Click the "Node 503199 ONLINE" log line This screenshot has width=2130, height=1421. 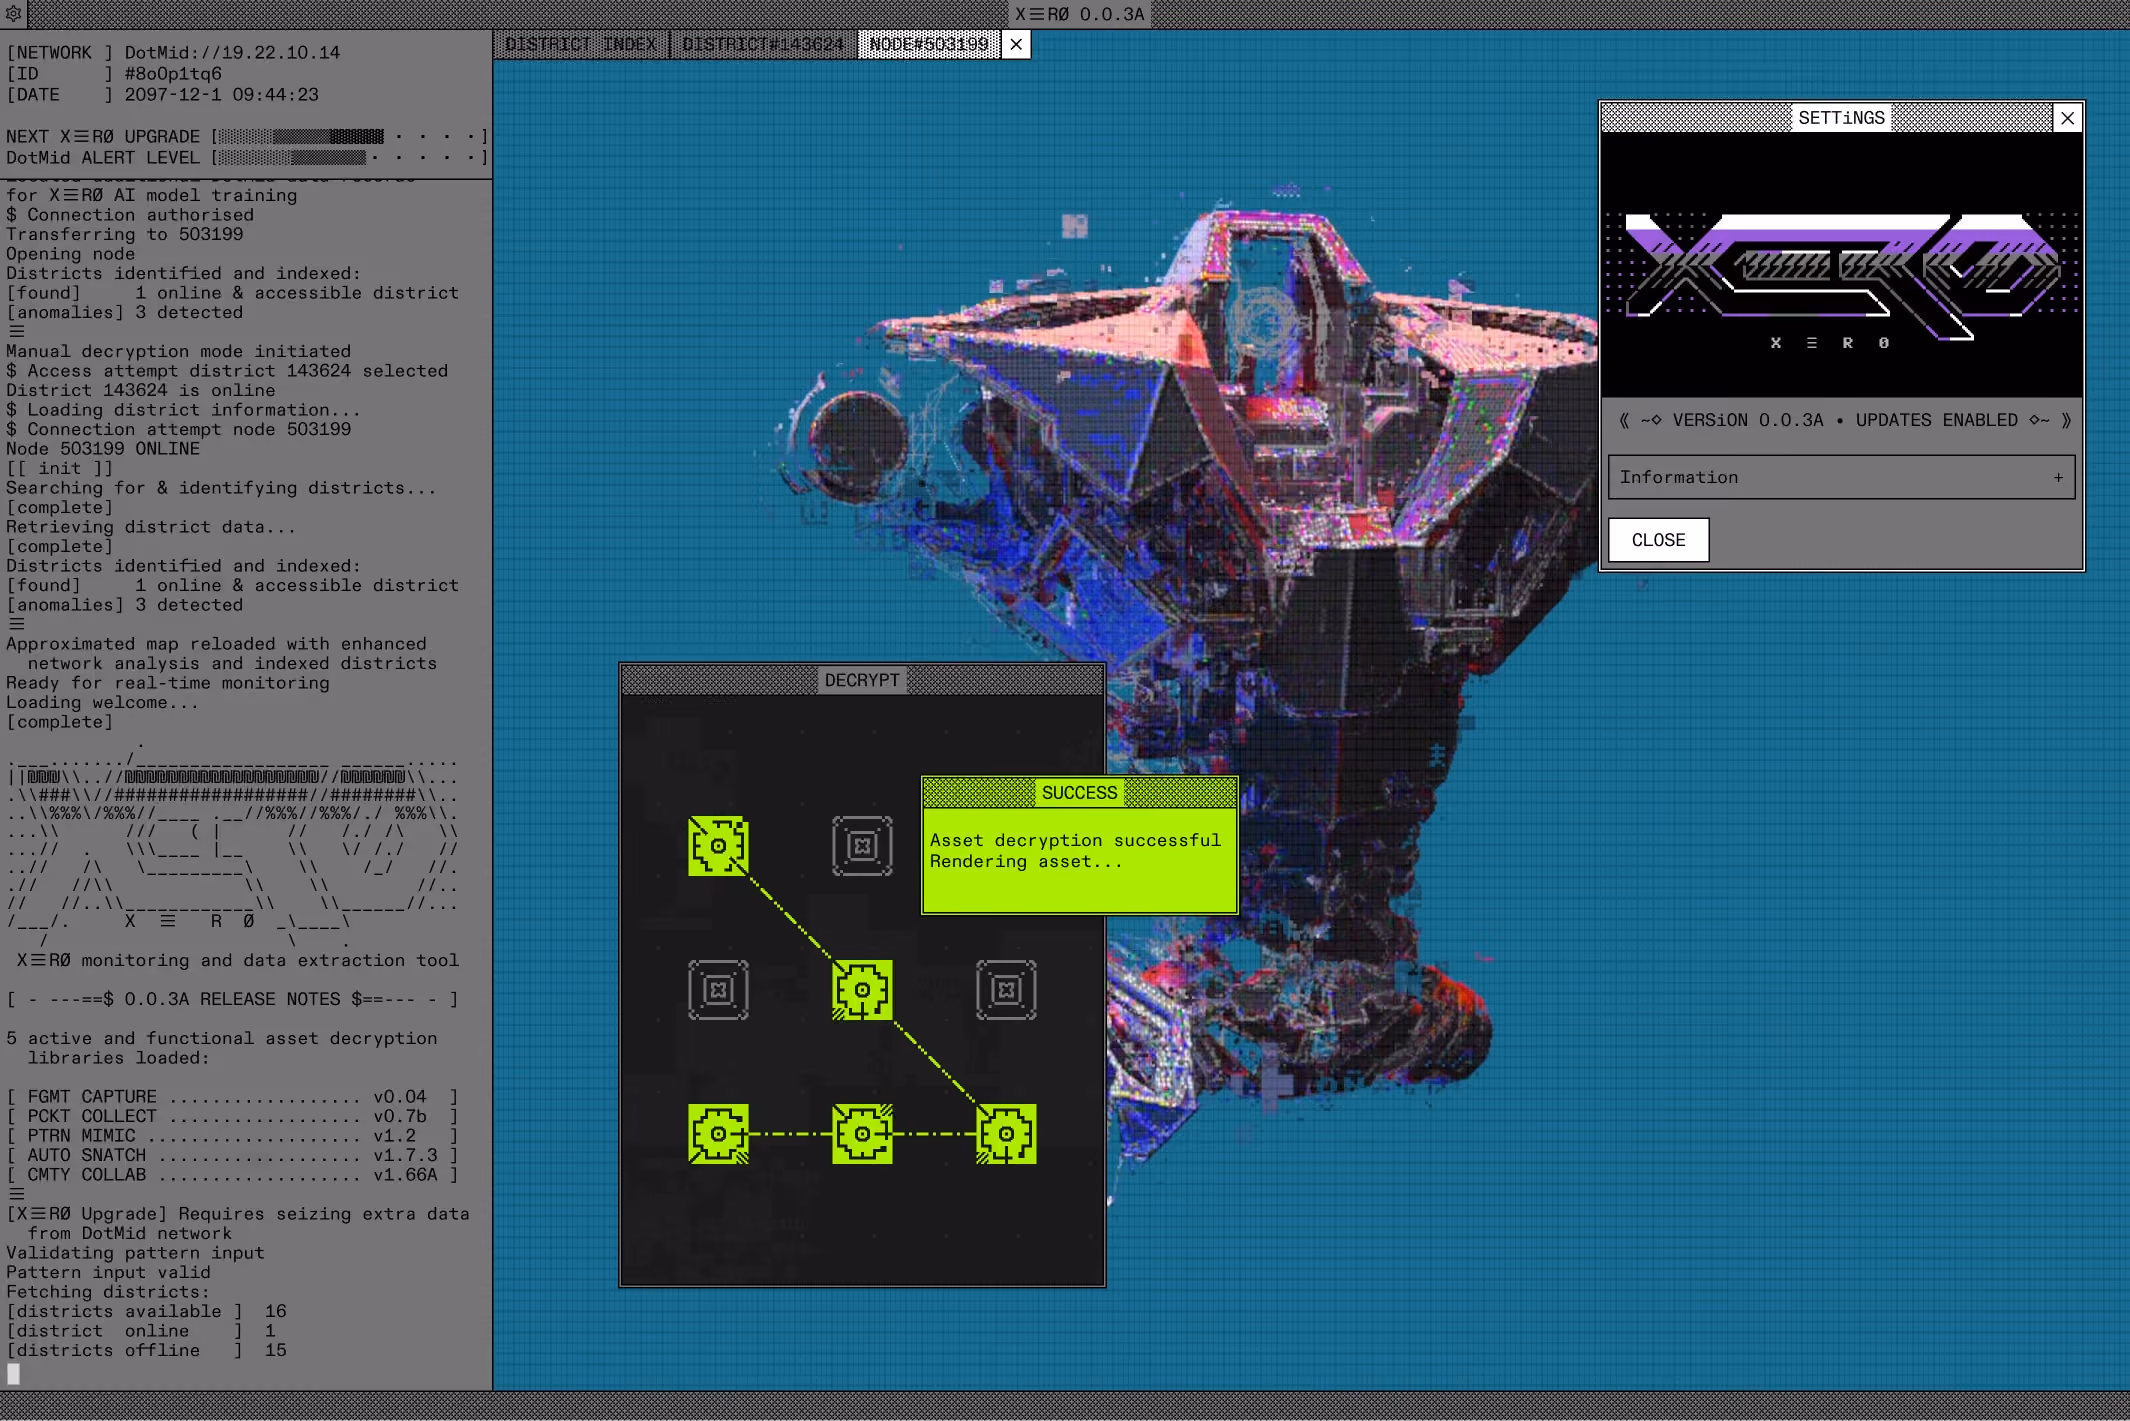pos(103,449)
